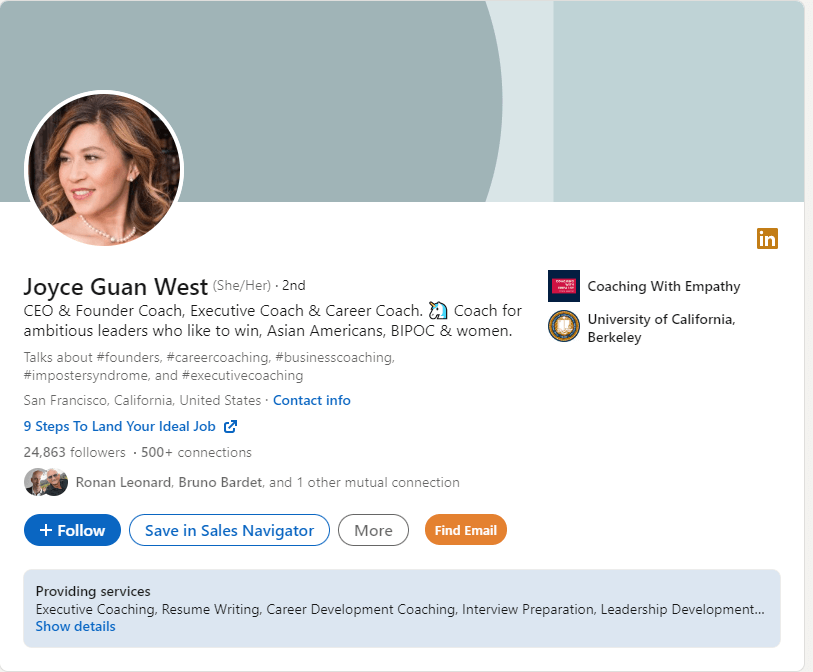The height and width of the screenshot is (672, 813).
Task: Click the external link icon beside 9 Steps
Action: 230,426
